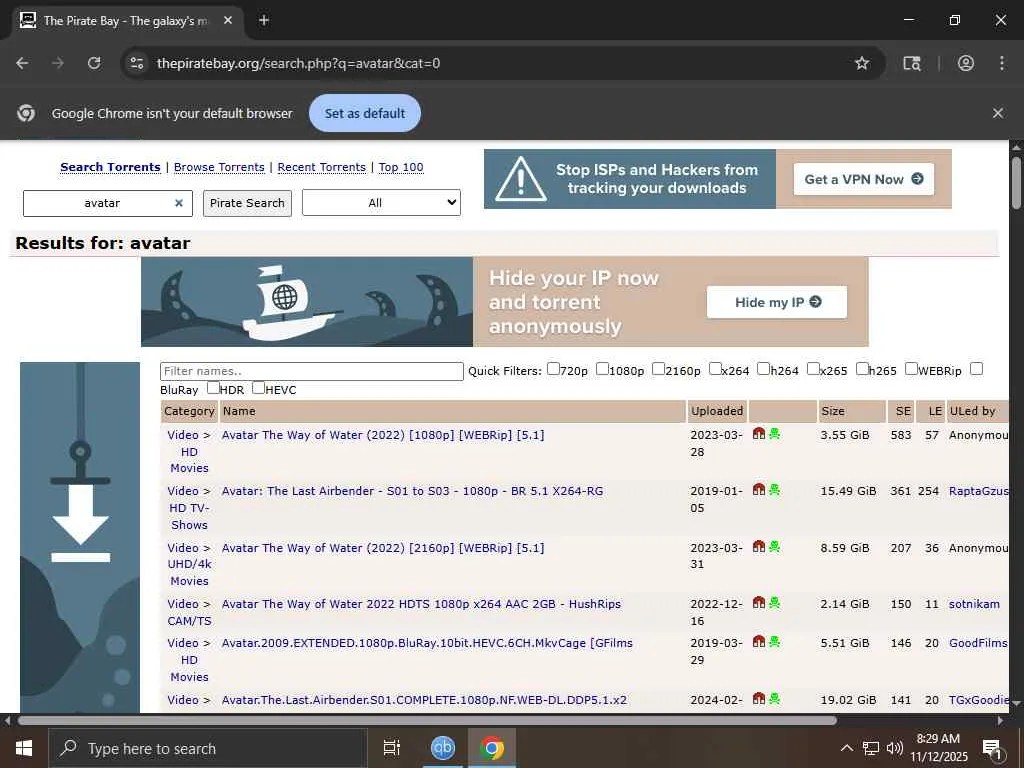Open Google Lens search icon
The width and height of the screenshot is (1024, 768).
(x=912, y=63)
